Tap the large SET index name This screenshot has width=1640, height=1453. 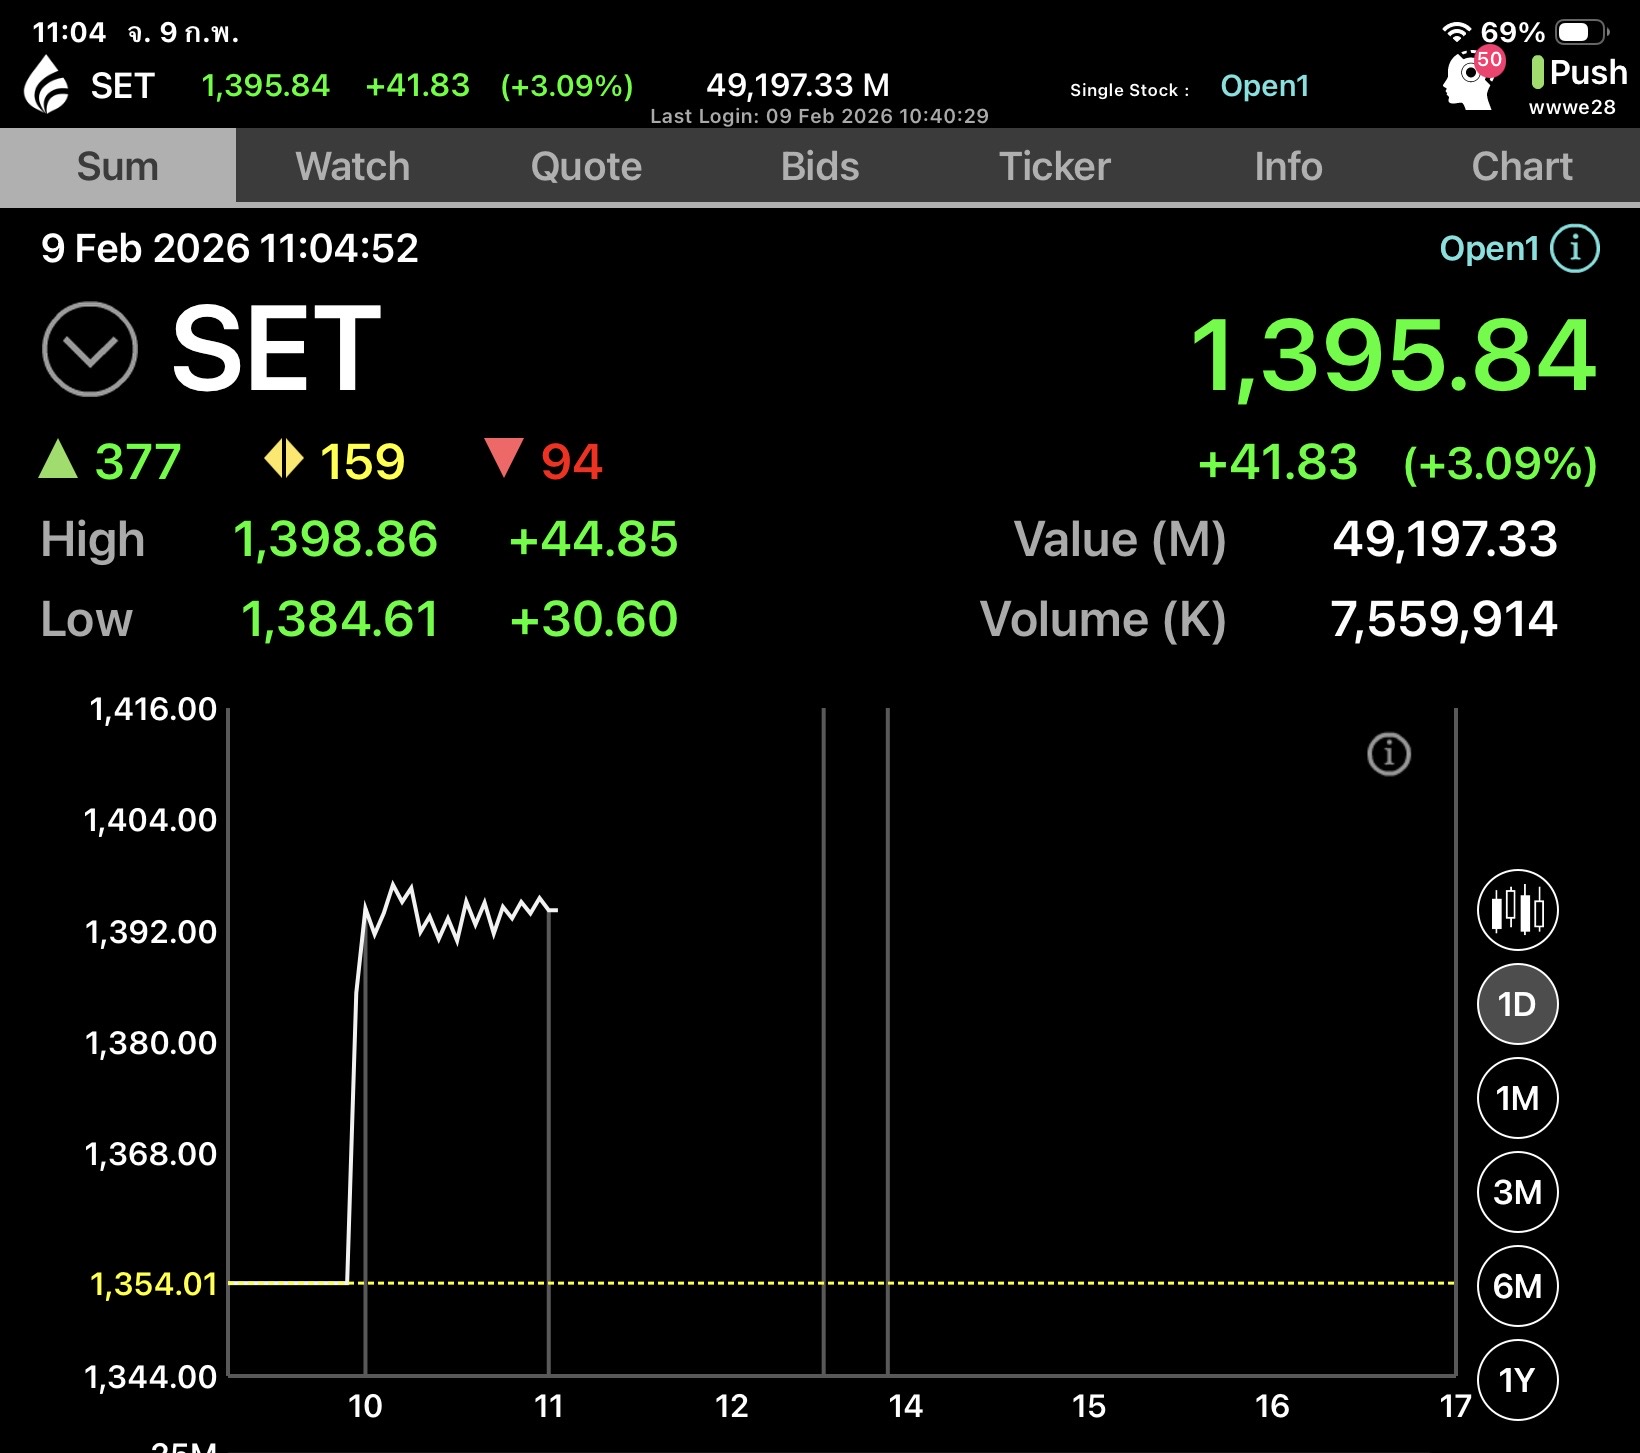pos(276,349)
